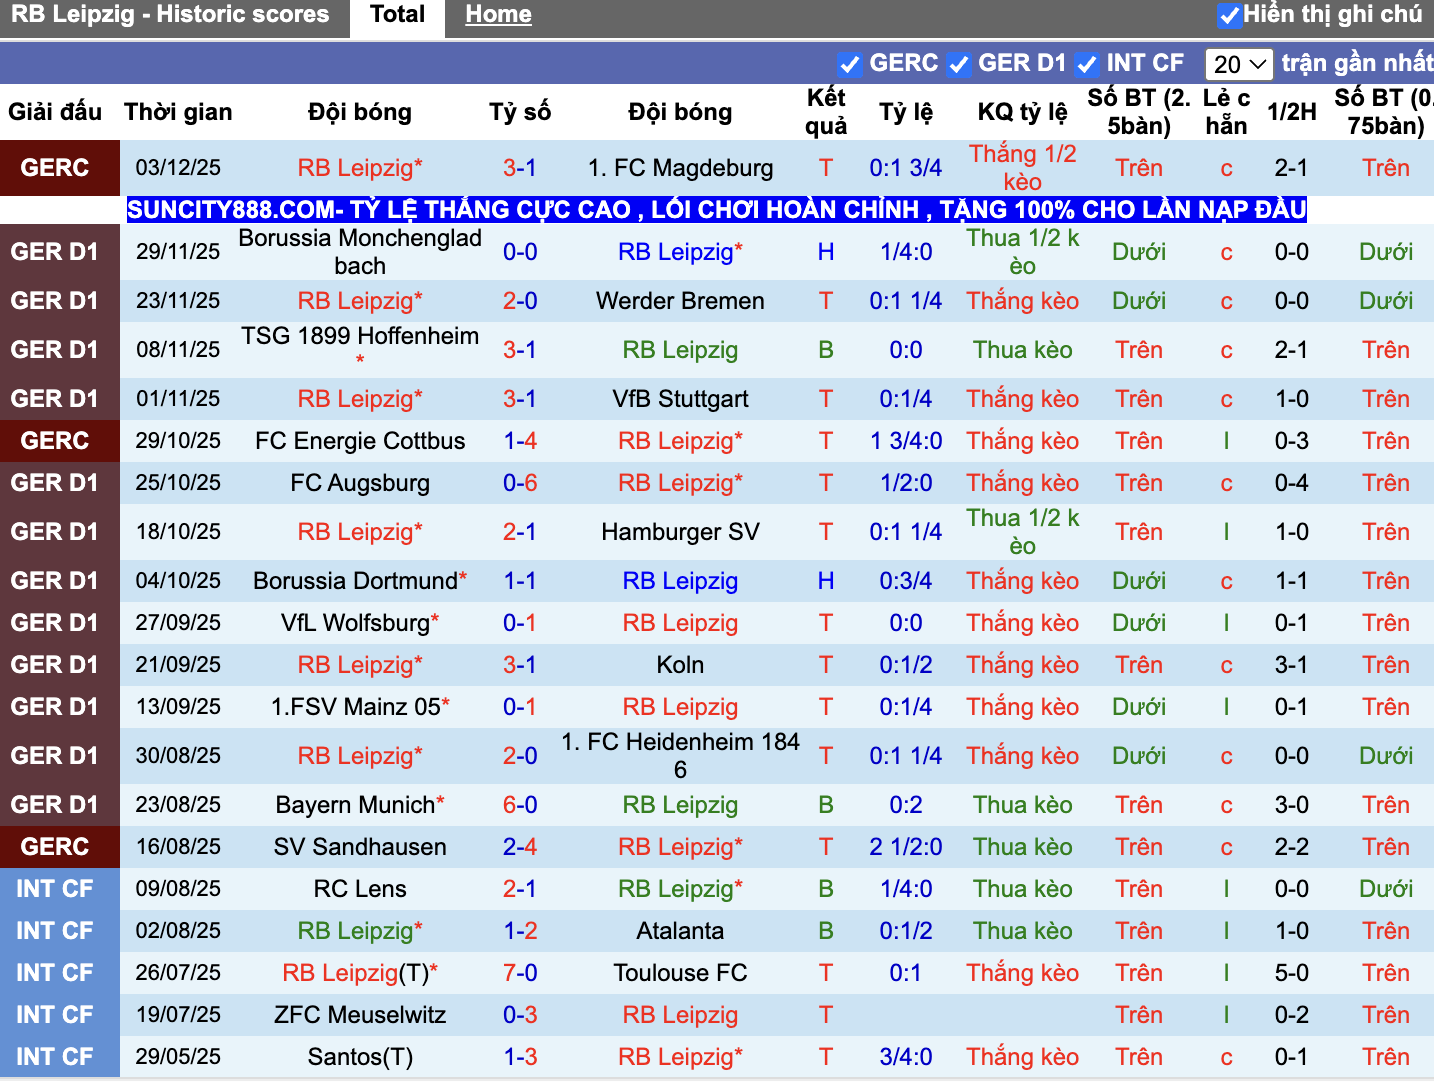The height and width of the screenshot is (1082, 1434).
Task: Click the odds 1 3/4:0 on Cottbus row
Action: click(x=906, y=441)
